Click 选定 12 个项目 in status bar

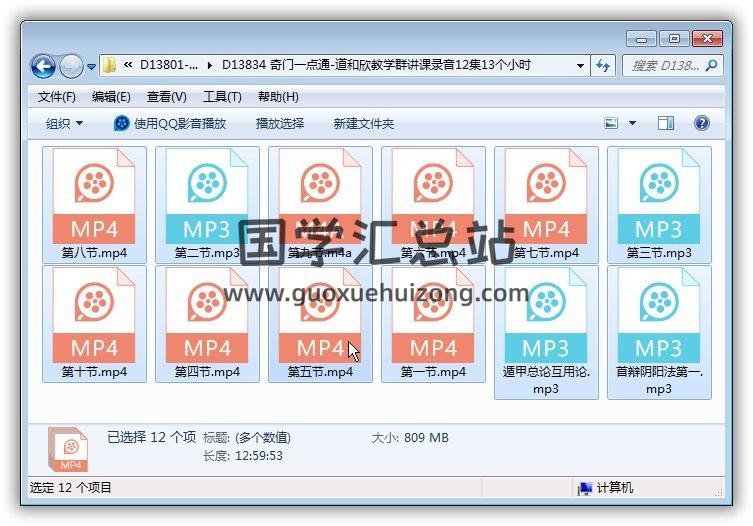click(71, 488)
